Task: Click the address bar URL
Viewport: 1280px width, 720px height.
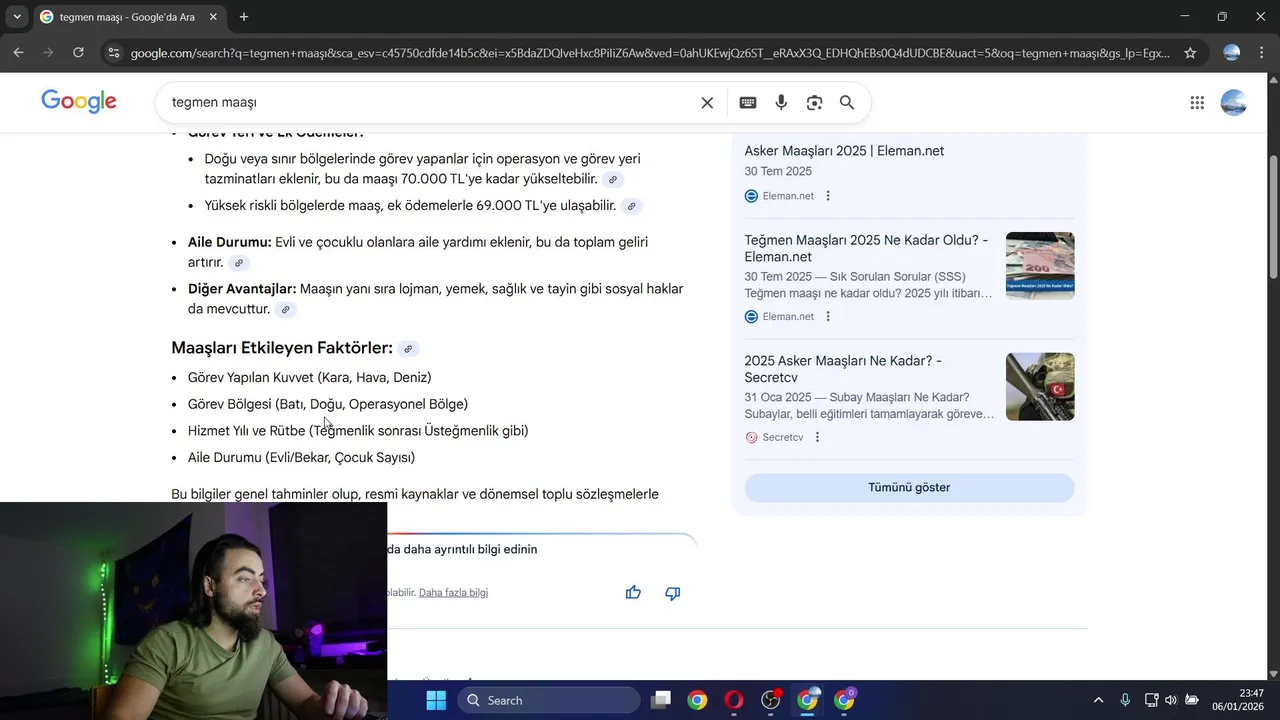Action: click(x=650, y=53)
